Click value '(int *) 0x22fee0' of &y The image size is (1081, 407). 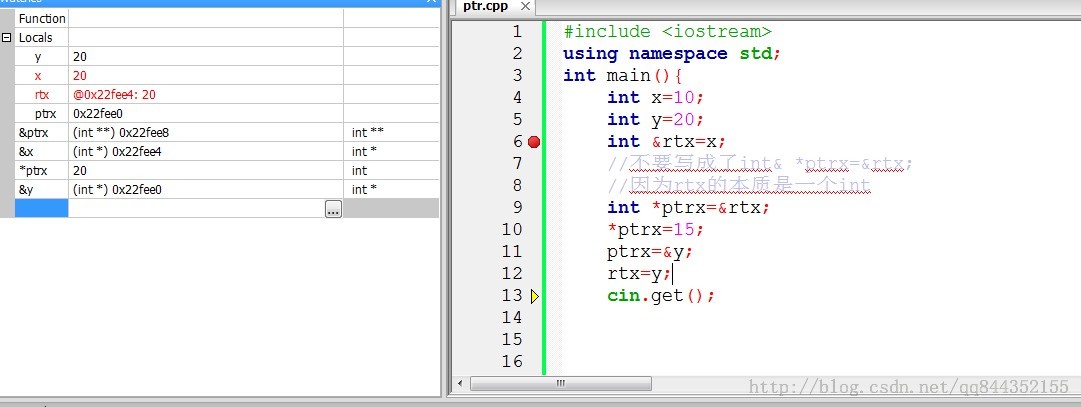click(117, 189)
